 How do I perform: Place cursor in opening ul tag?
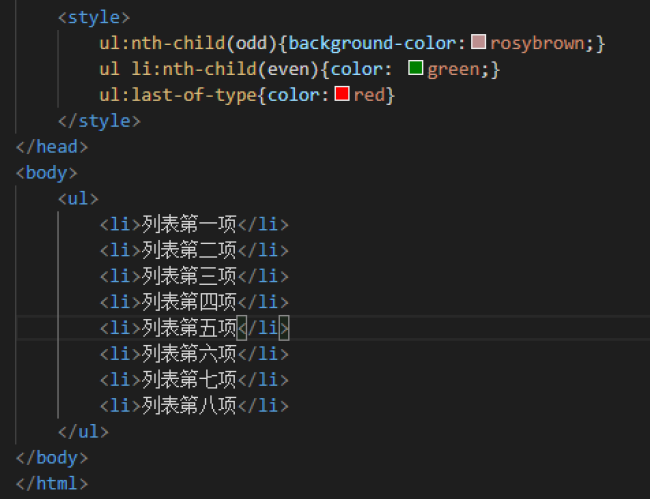click(78, 199)
